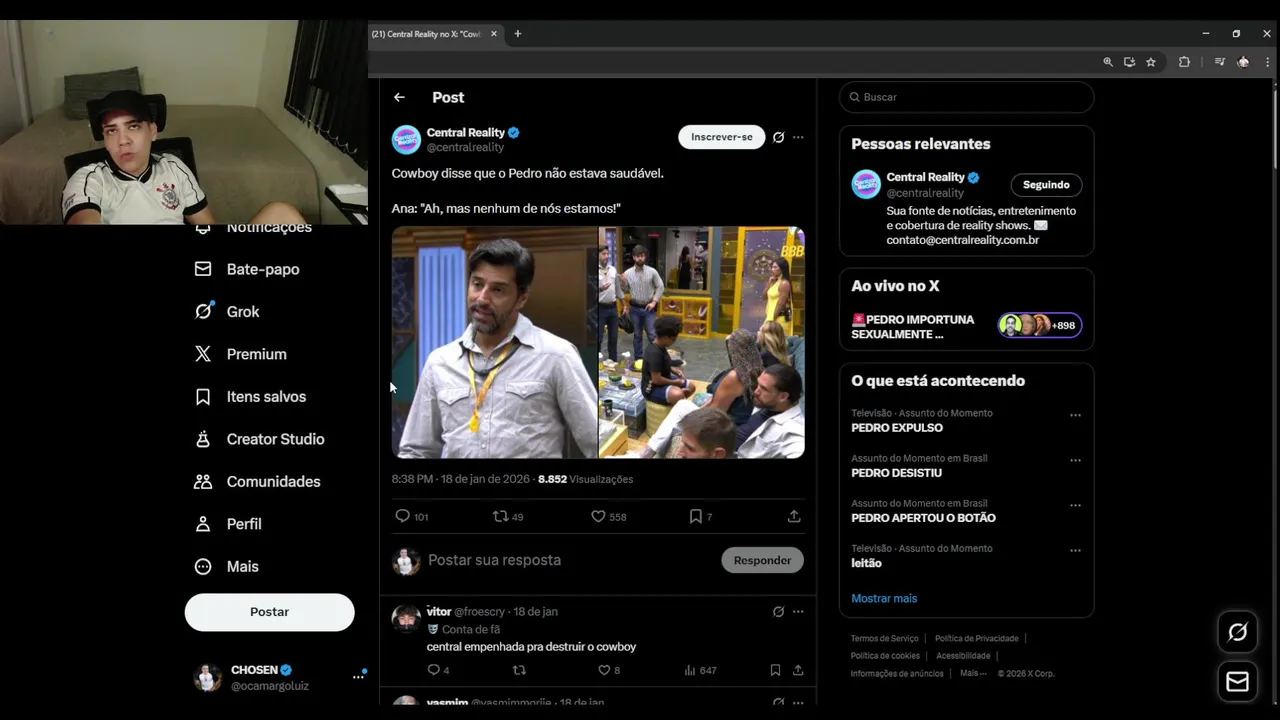Click Grok icon on vitor's reply
The height and width of the screenshot is (720, 1280).
coord(778,611)
